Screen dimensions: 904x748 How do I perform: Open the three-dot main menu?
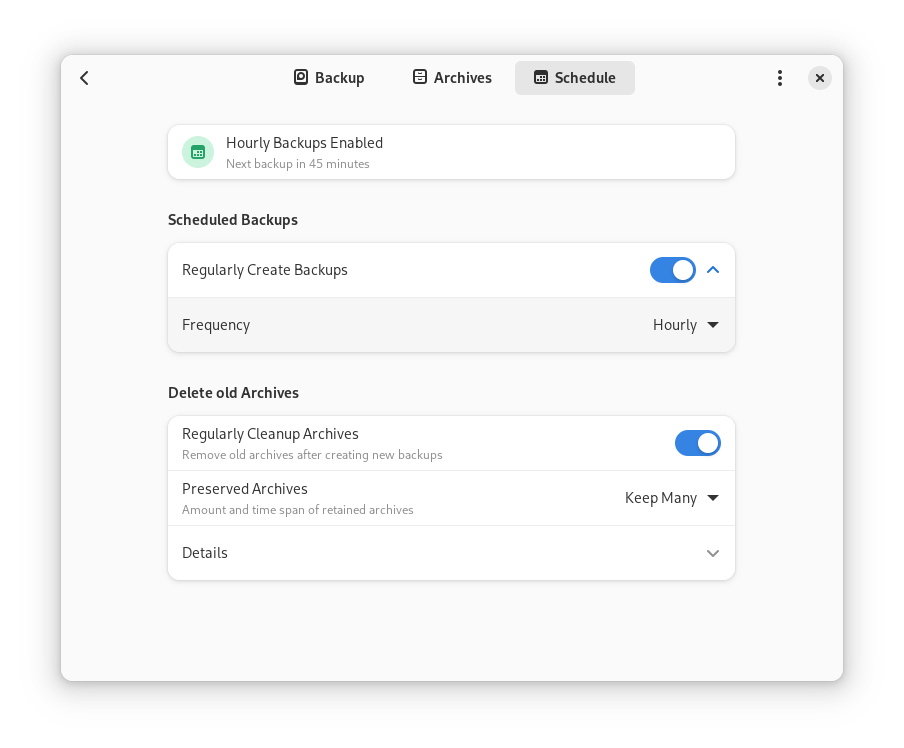coord(779,78)
